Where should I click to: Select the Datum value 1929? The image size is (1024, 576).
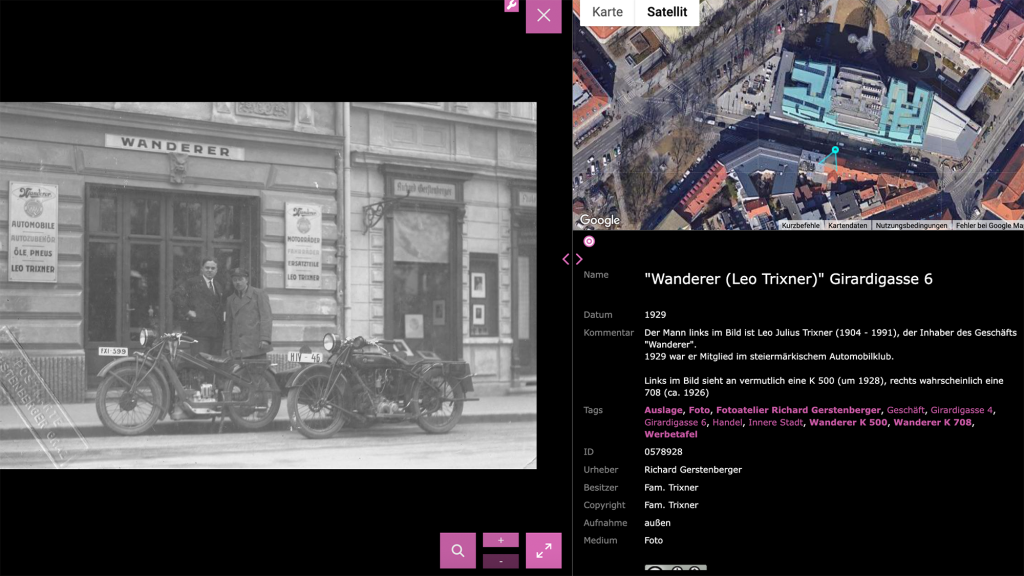(x=655, y=315)
